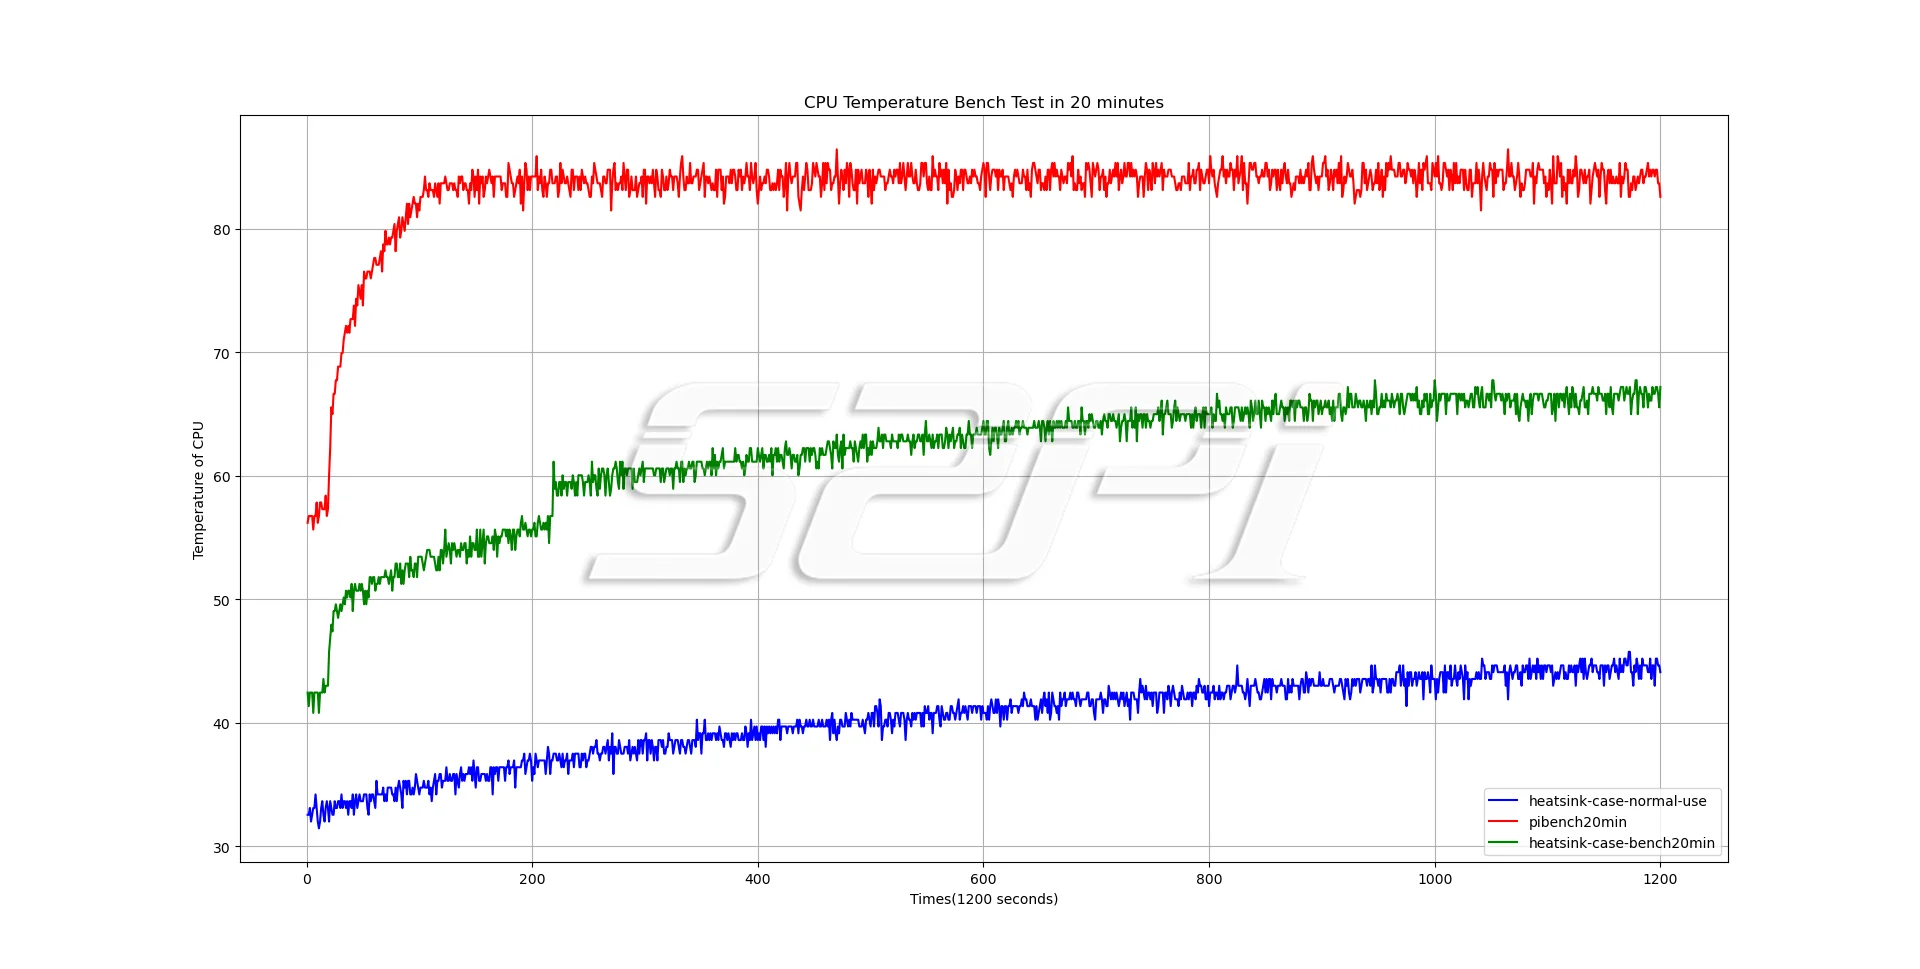
Task: Click the red line swatch in legend
Action: coord(1503,822)
